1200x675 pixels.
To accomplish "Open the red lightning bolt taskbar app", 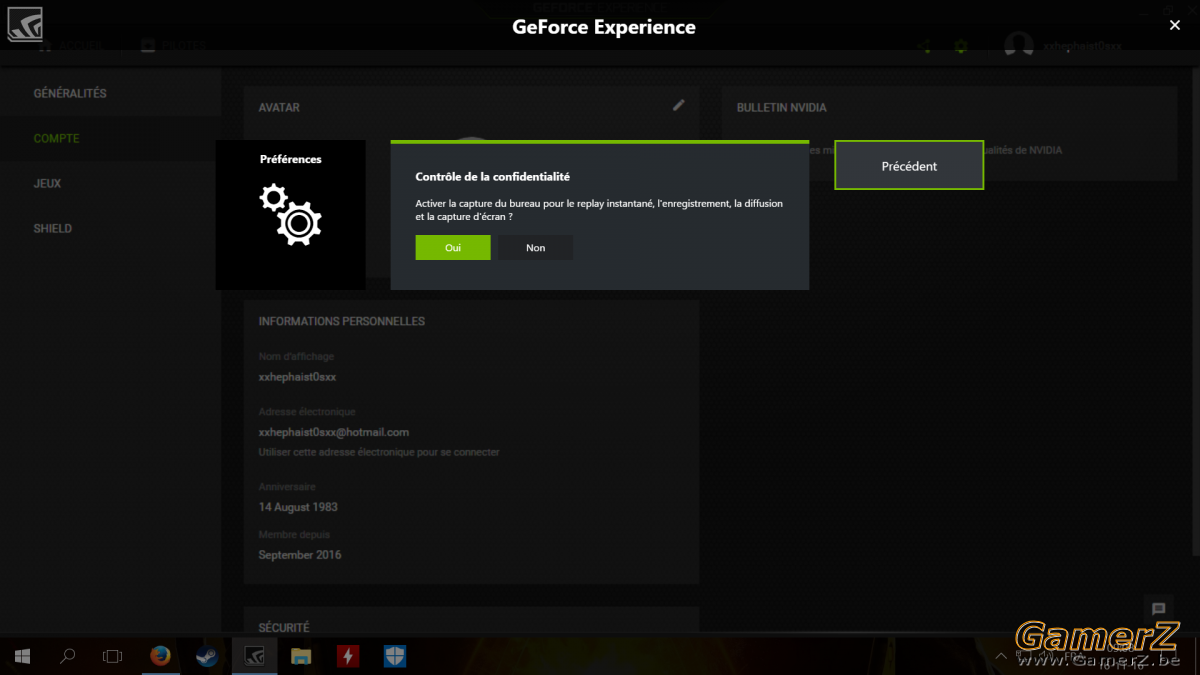I will tap(348, 656).
